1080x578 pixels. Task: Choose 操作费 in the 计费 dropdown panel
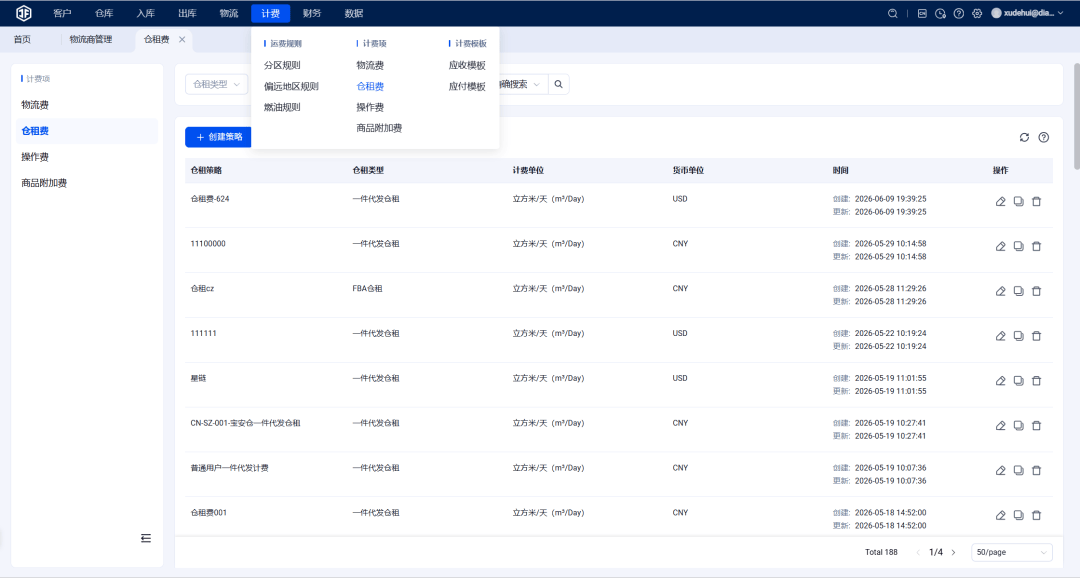tap(370, 107)
